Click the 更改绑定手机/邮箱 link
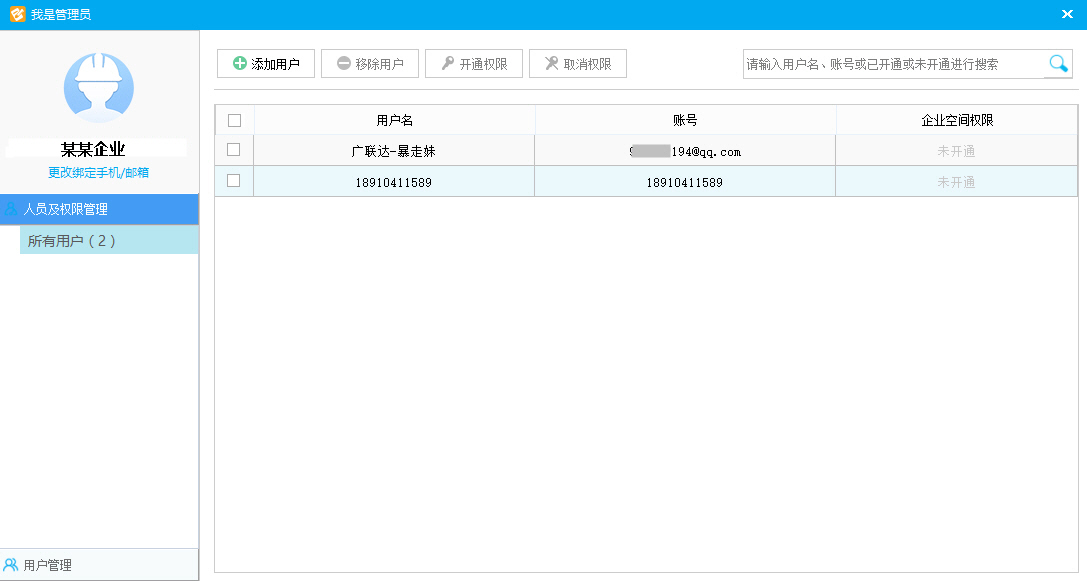Image resolution: width=1087 pixels, height=581 pixels. point(98,172)
